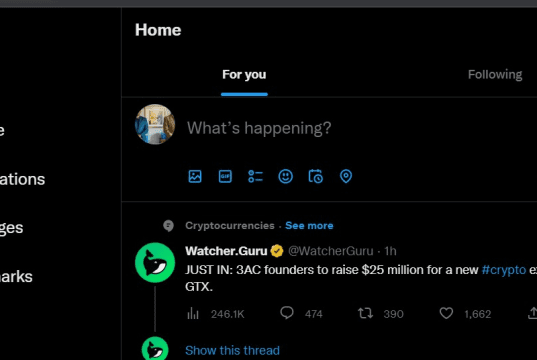Open the Show this thread link
Viewport: 537px width, 360px height.
click(x=232, y=350)
